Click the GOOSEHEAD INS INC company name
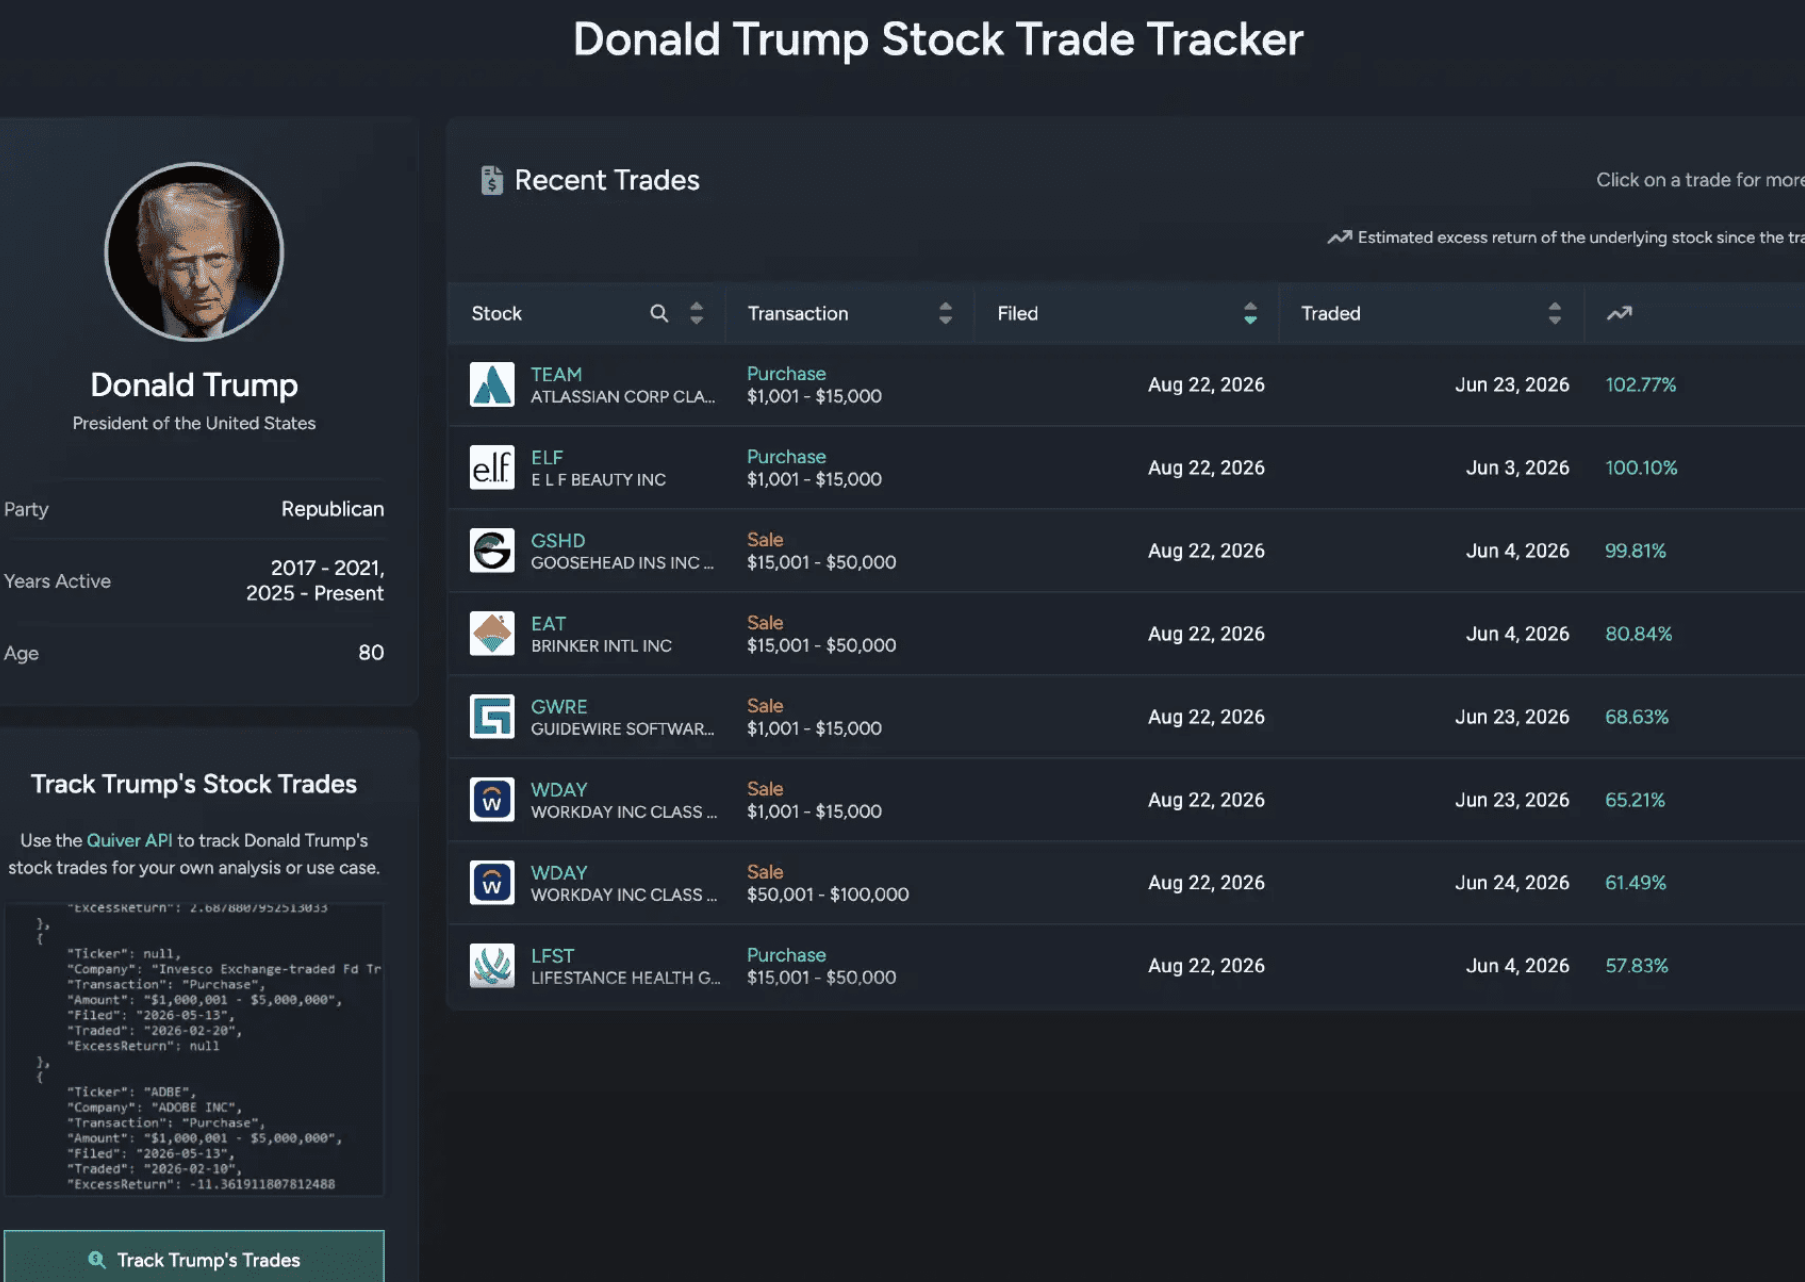Image resolution: width=1805 pixels, height=1282 pixels. pos(622,563)
